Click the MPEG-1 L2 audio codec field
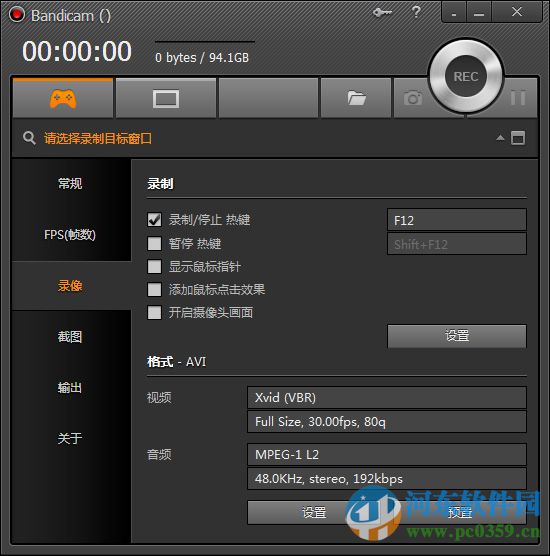This screenshot has width=550, height=556. click(x=387, y=455)
